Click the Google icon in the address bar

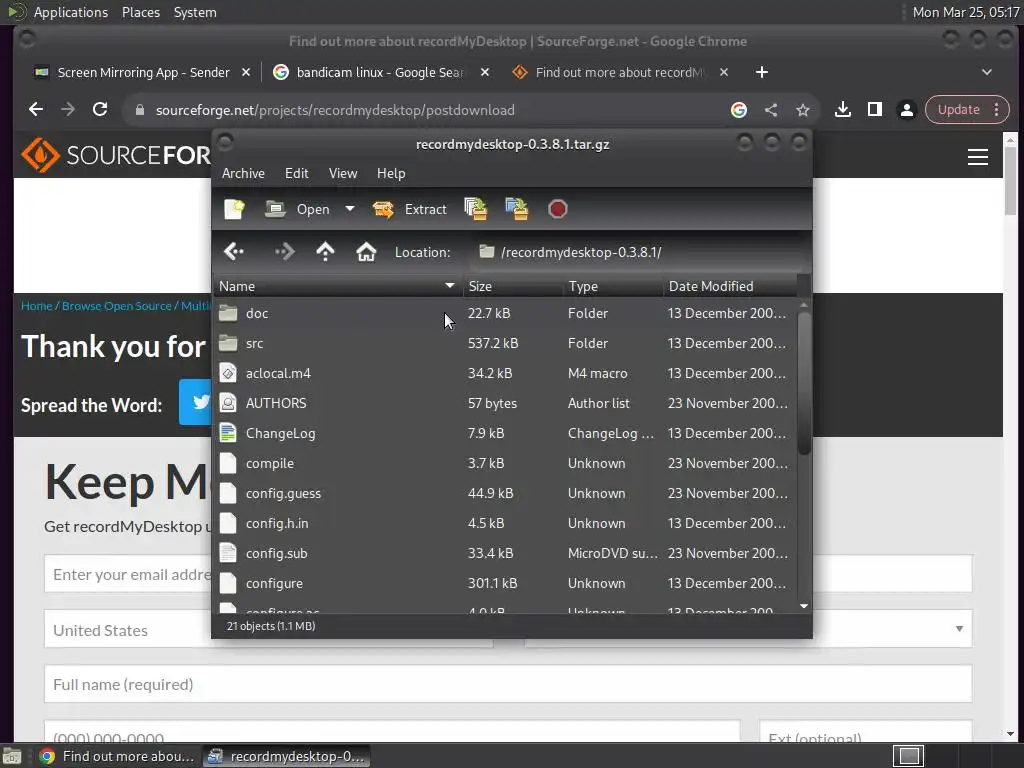pos(739,110)
